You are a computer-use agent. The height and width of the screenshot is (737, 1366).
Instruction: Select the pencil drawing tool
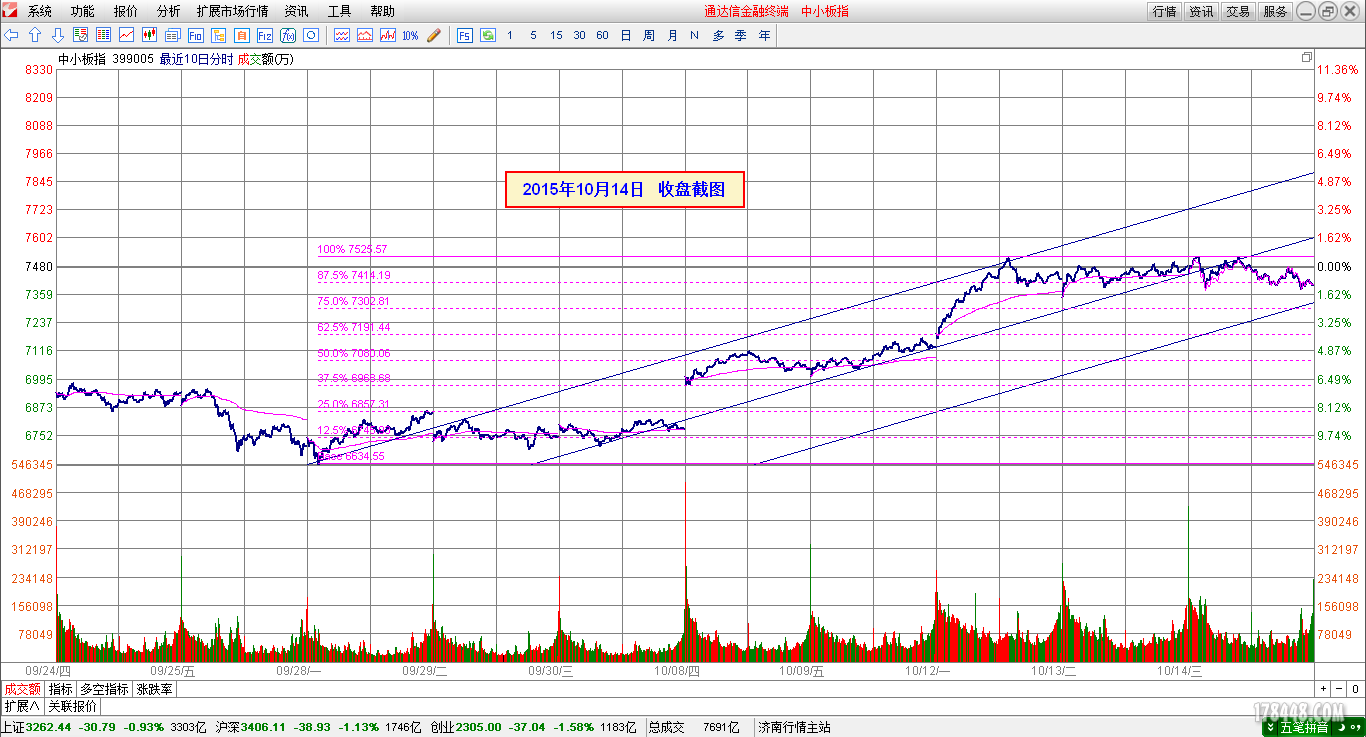(x=433, y=35)
